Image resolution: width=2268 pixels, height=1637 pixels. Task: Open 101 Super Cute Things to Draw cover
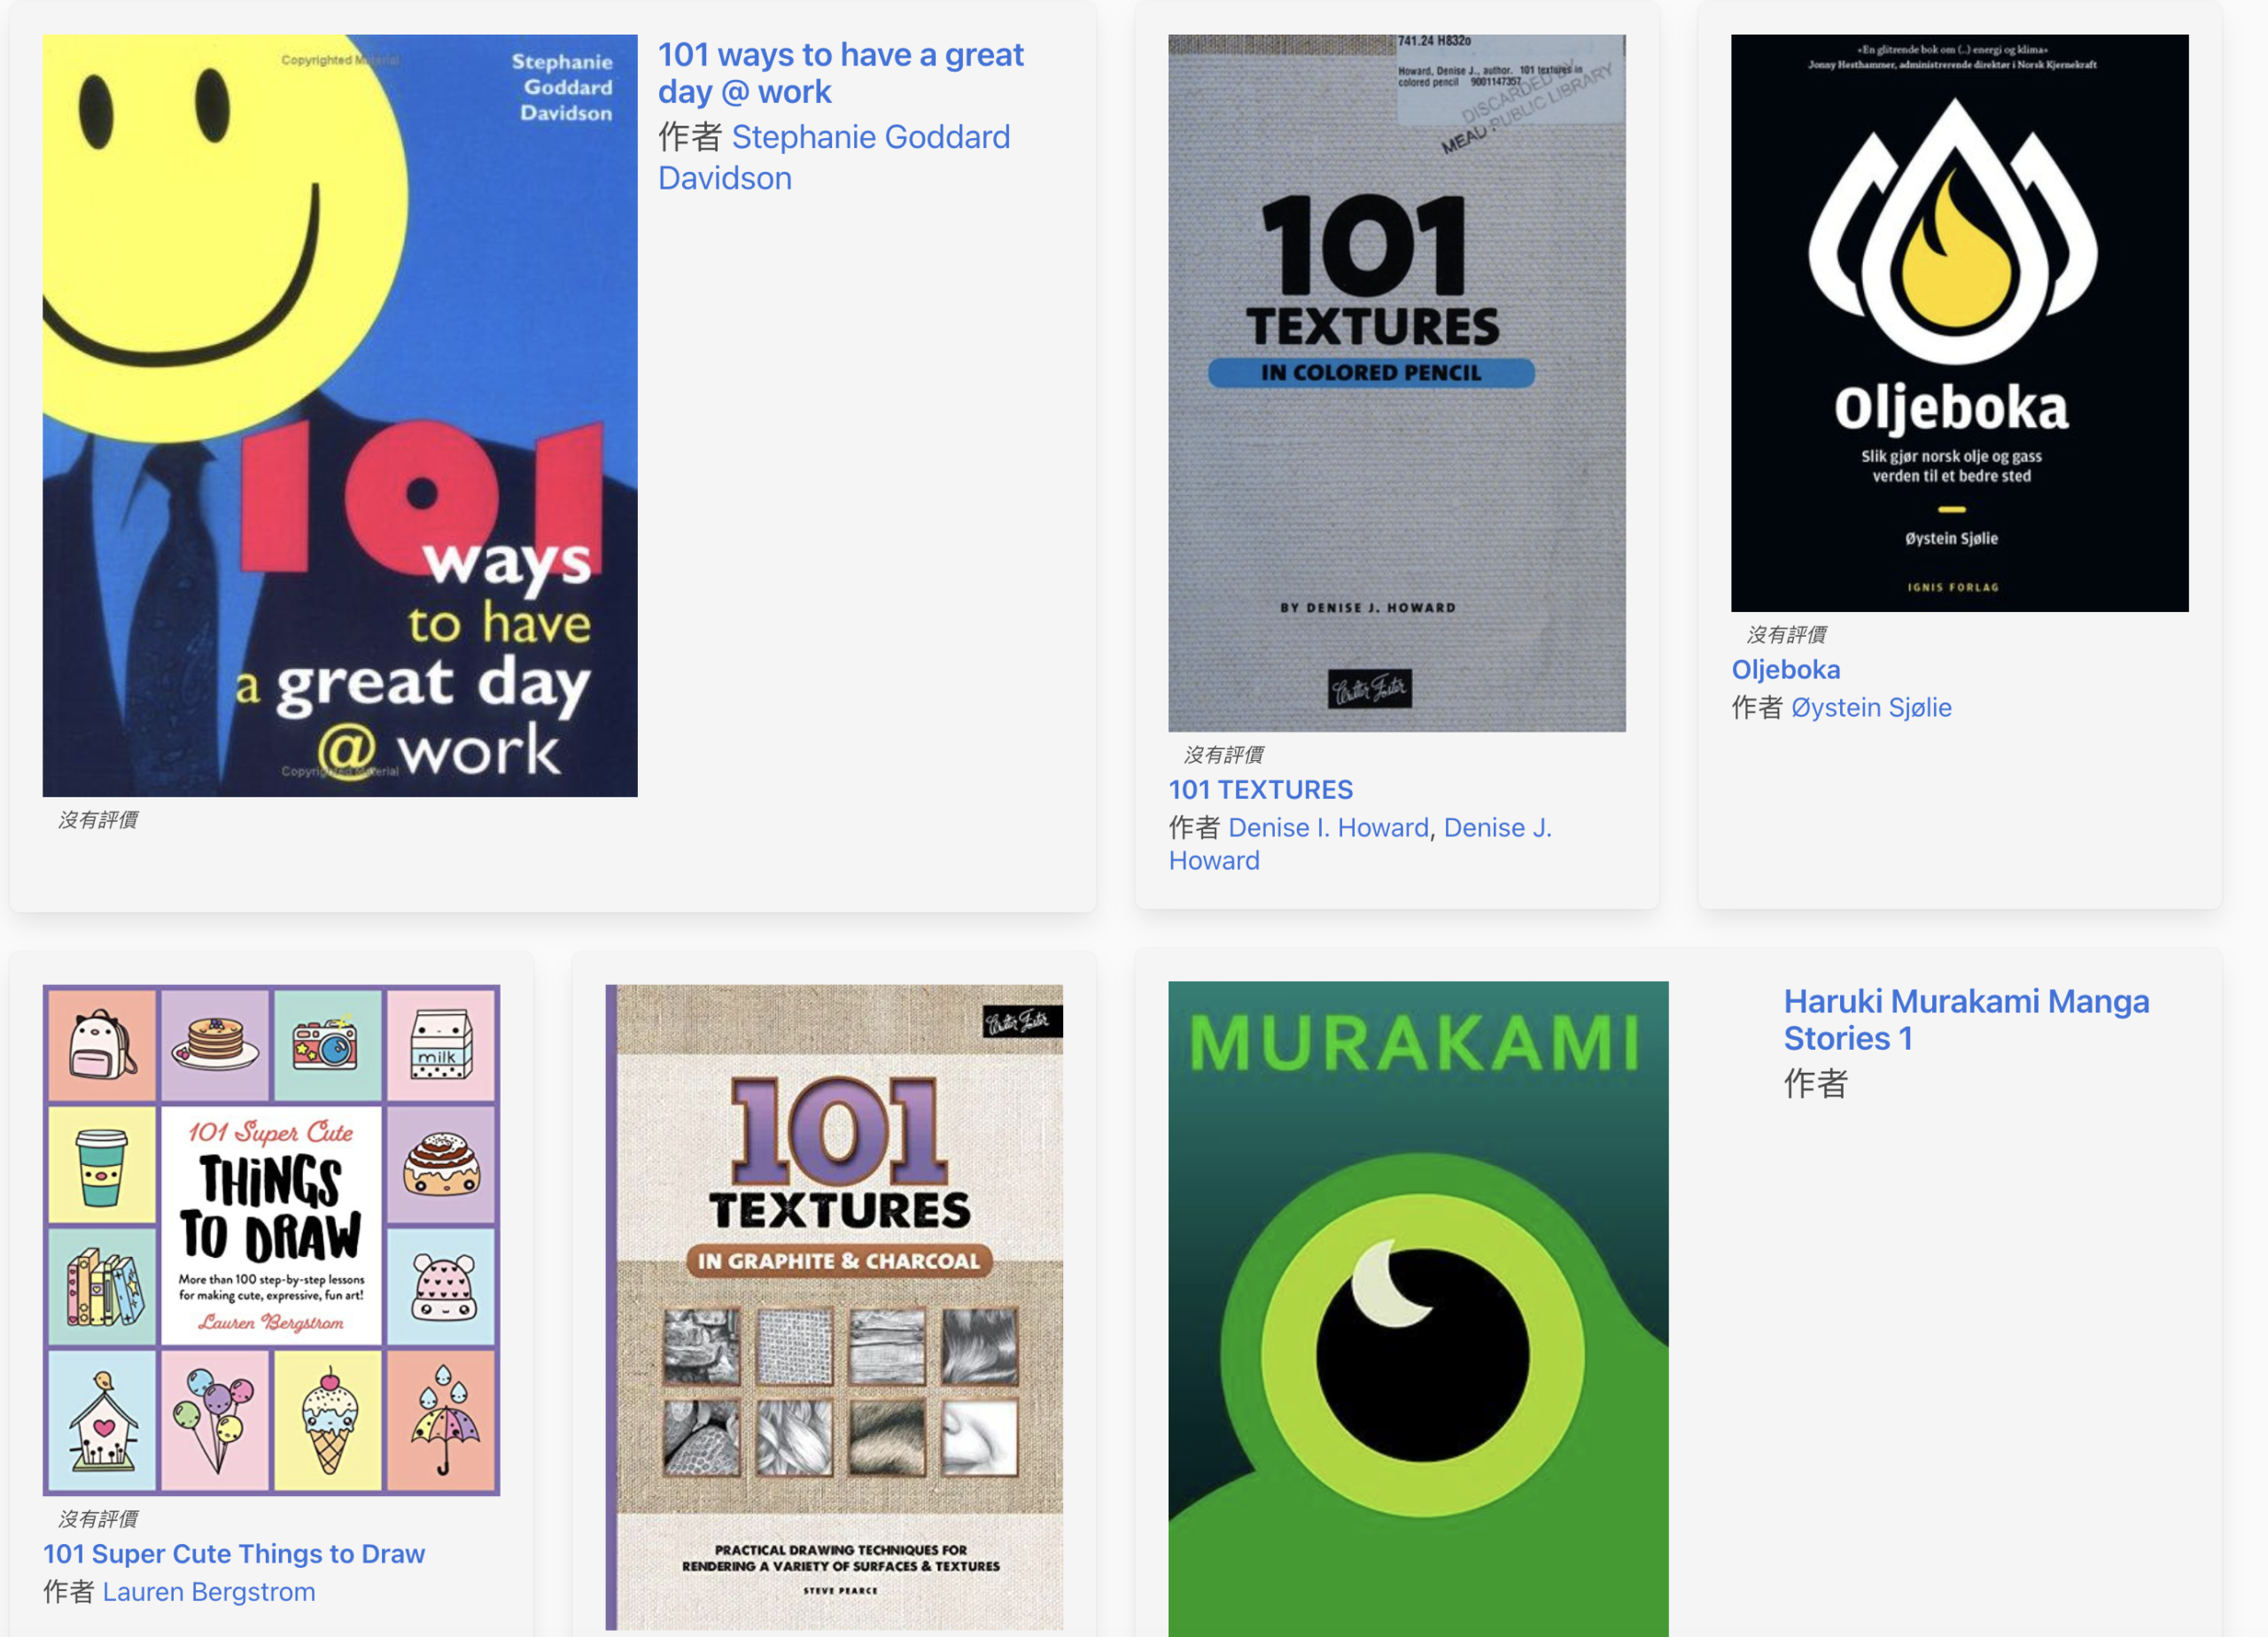click(x=271, y=1239)
